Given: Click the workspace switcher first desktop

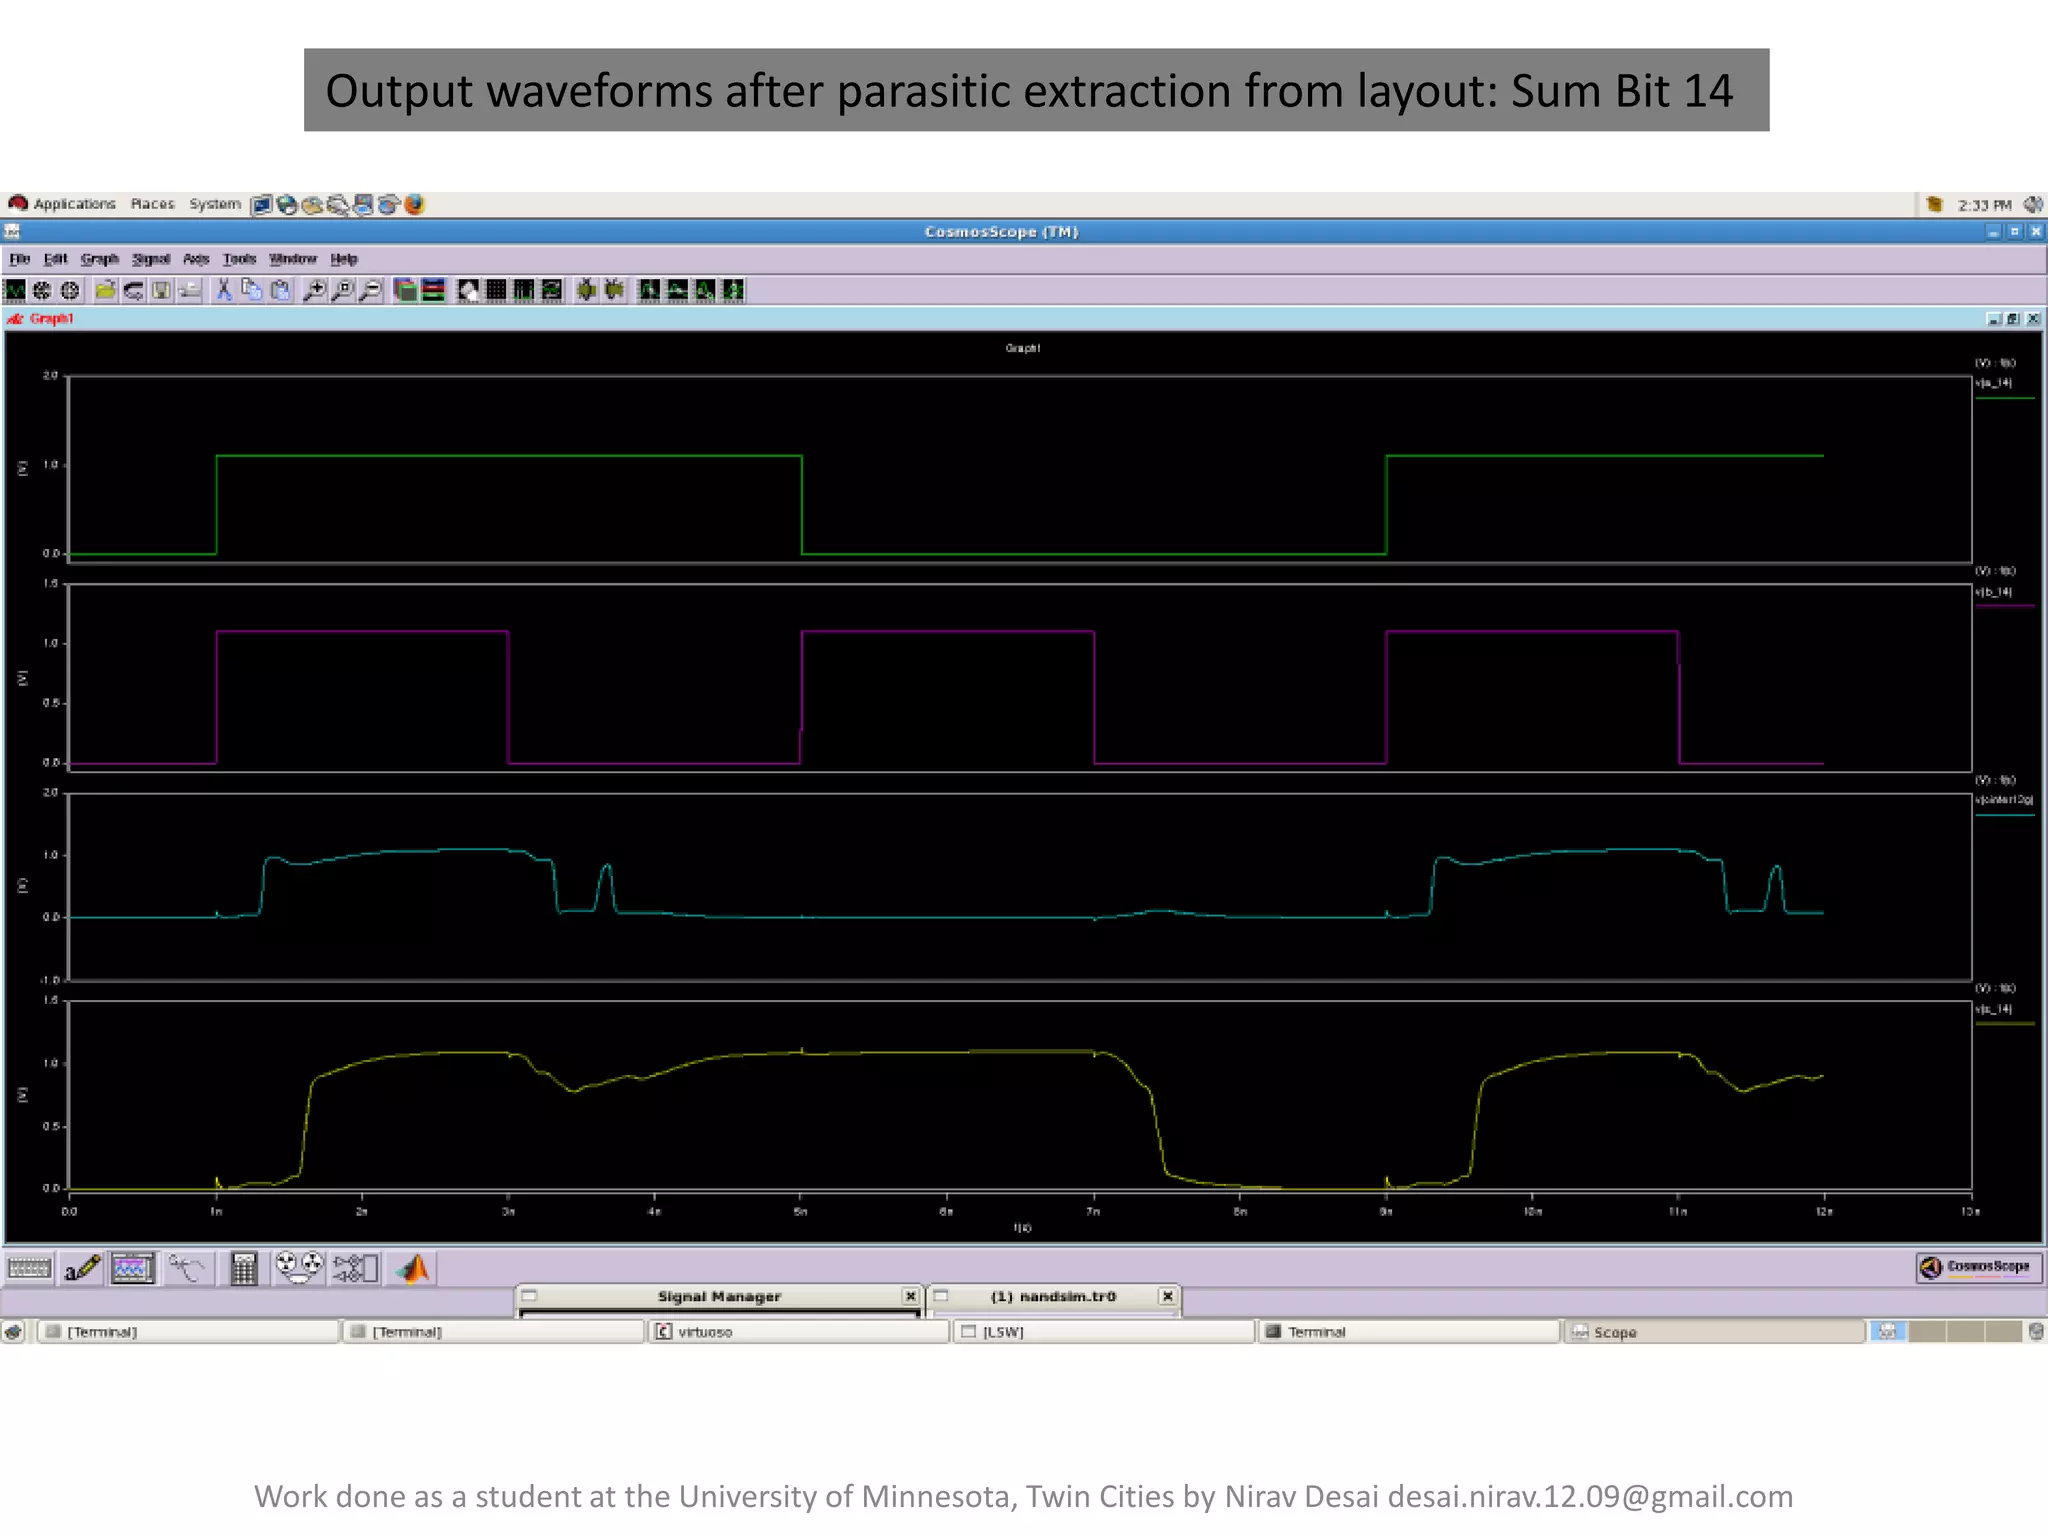Looking at the screenshot, I should click(1888, 1332).
